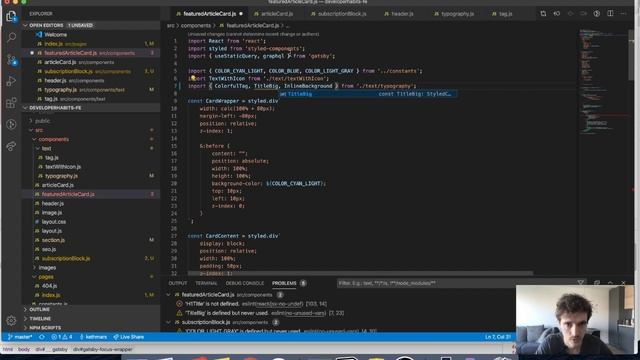Expand the images folder

click(x=47, y=268)
